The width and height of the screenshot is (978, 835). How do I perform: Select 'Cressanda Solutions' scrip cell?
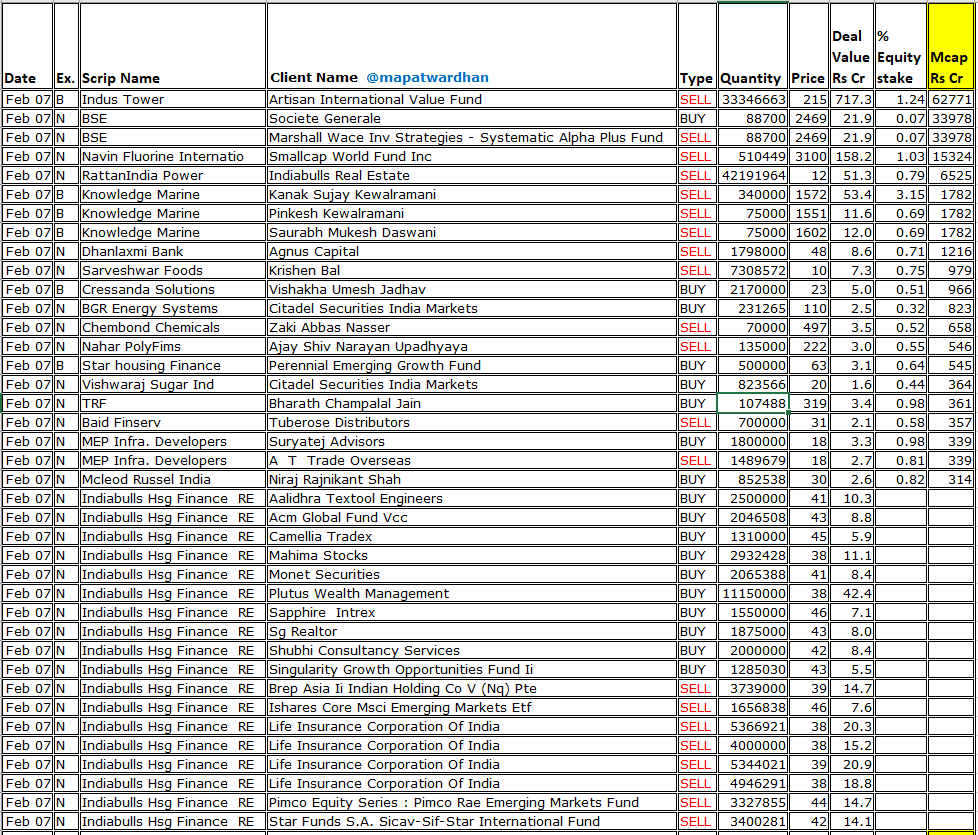[x=173, y=289]
